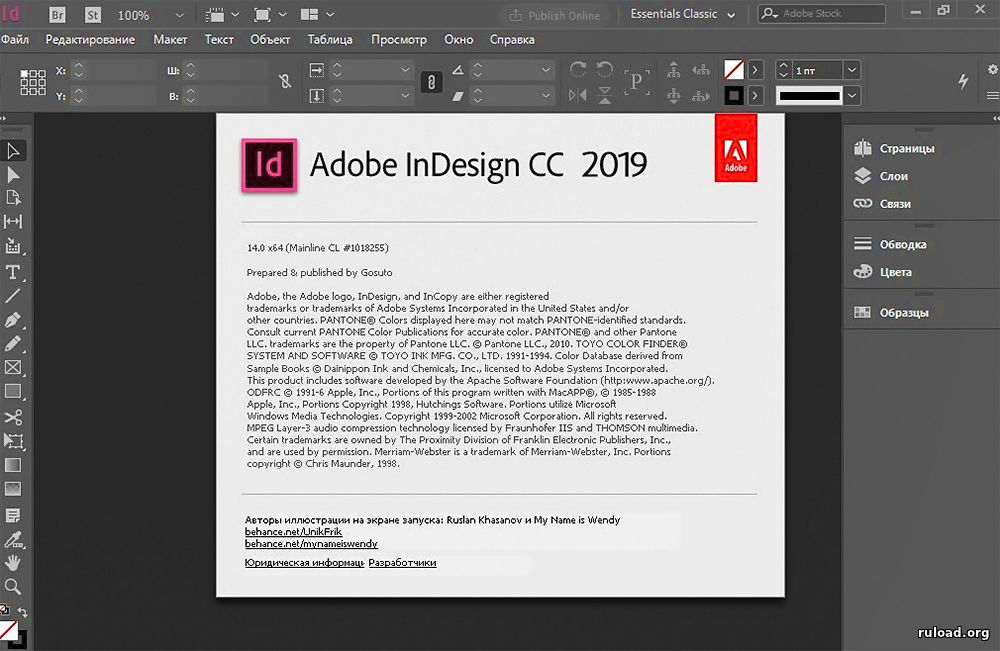1000x651 pixels.
Task: Increase stroke weight with stepper
Action: click(784, 66)
